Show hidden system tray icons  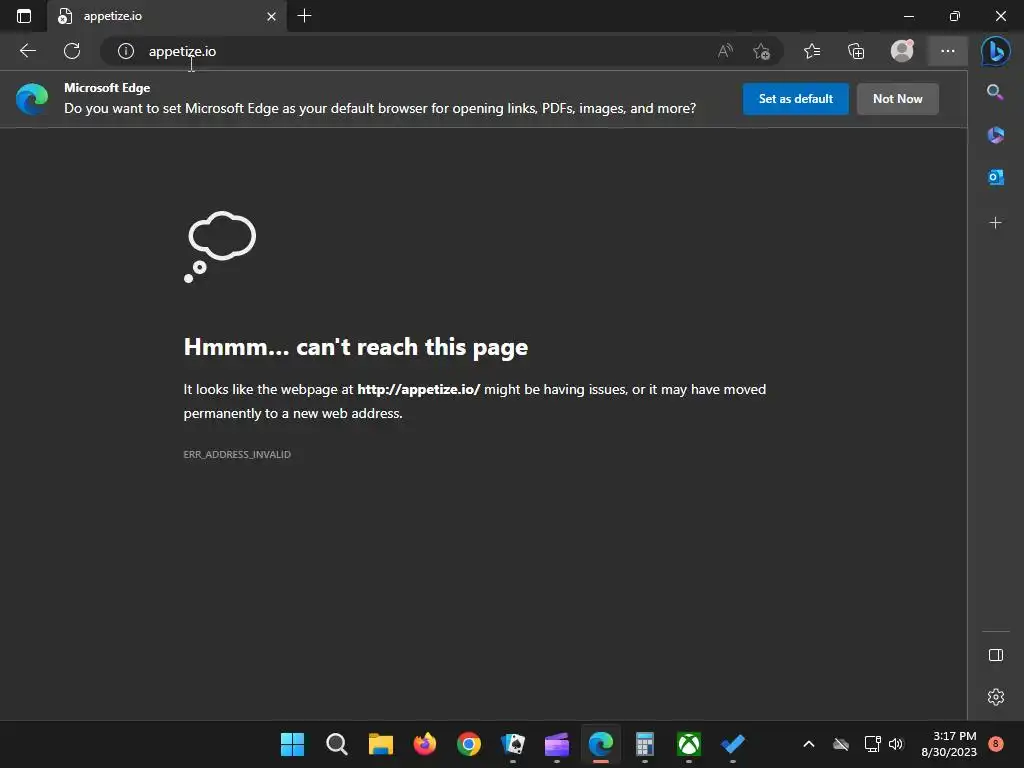(808, 744)
